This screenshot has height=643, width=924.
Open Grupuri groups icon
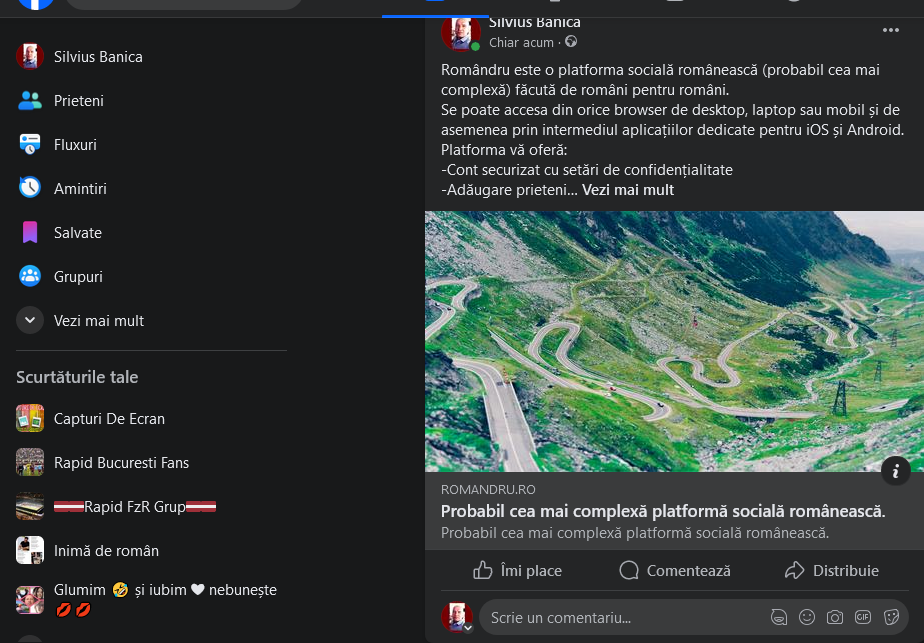(30, 277)
